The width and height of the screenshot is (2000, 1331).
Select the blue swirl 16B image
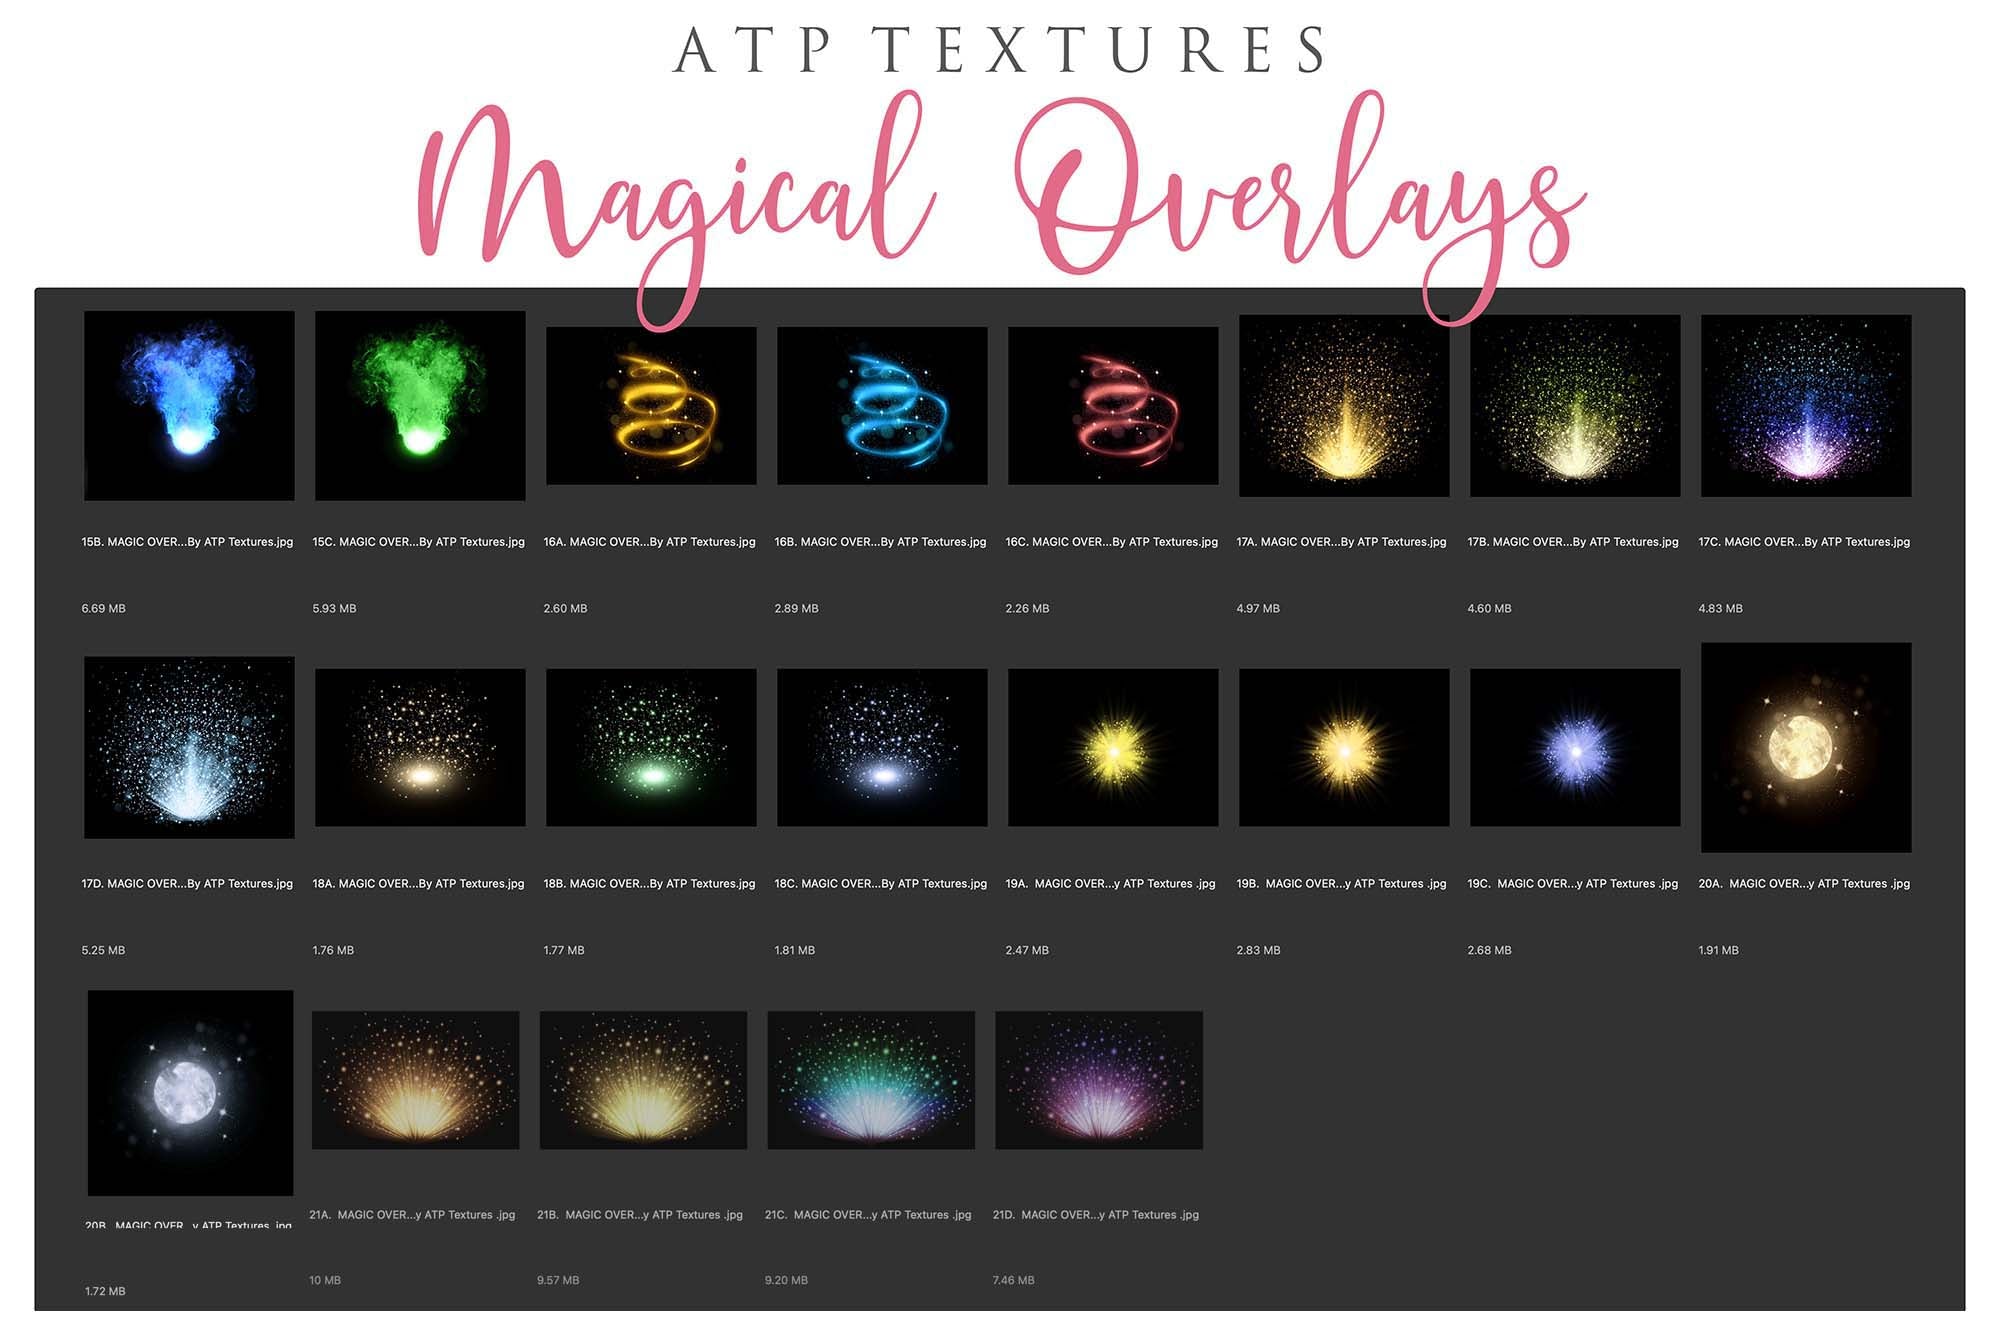(x=882, y=406)
